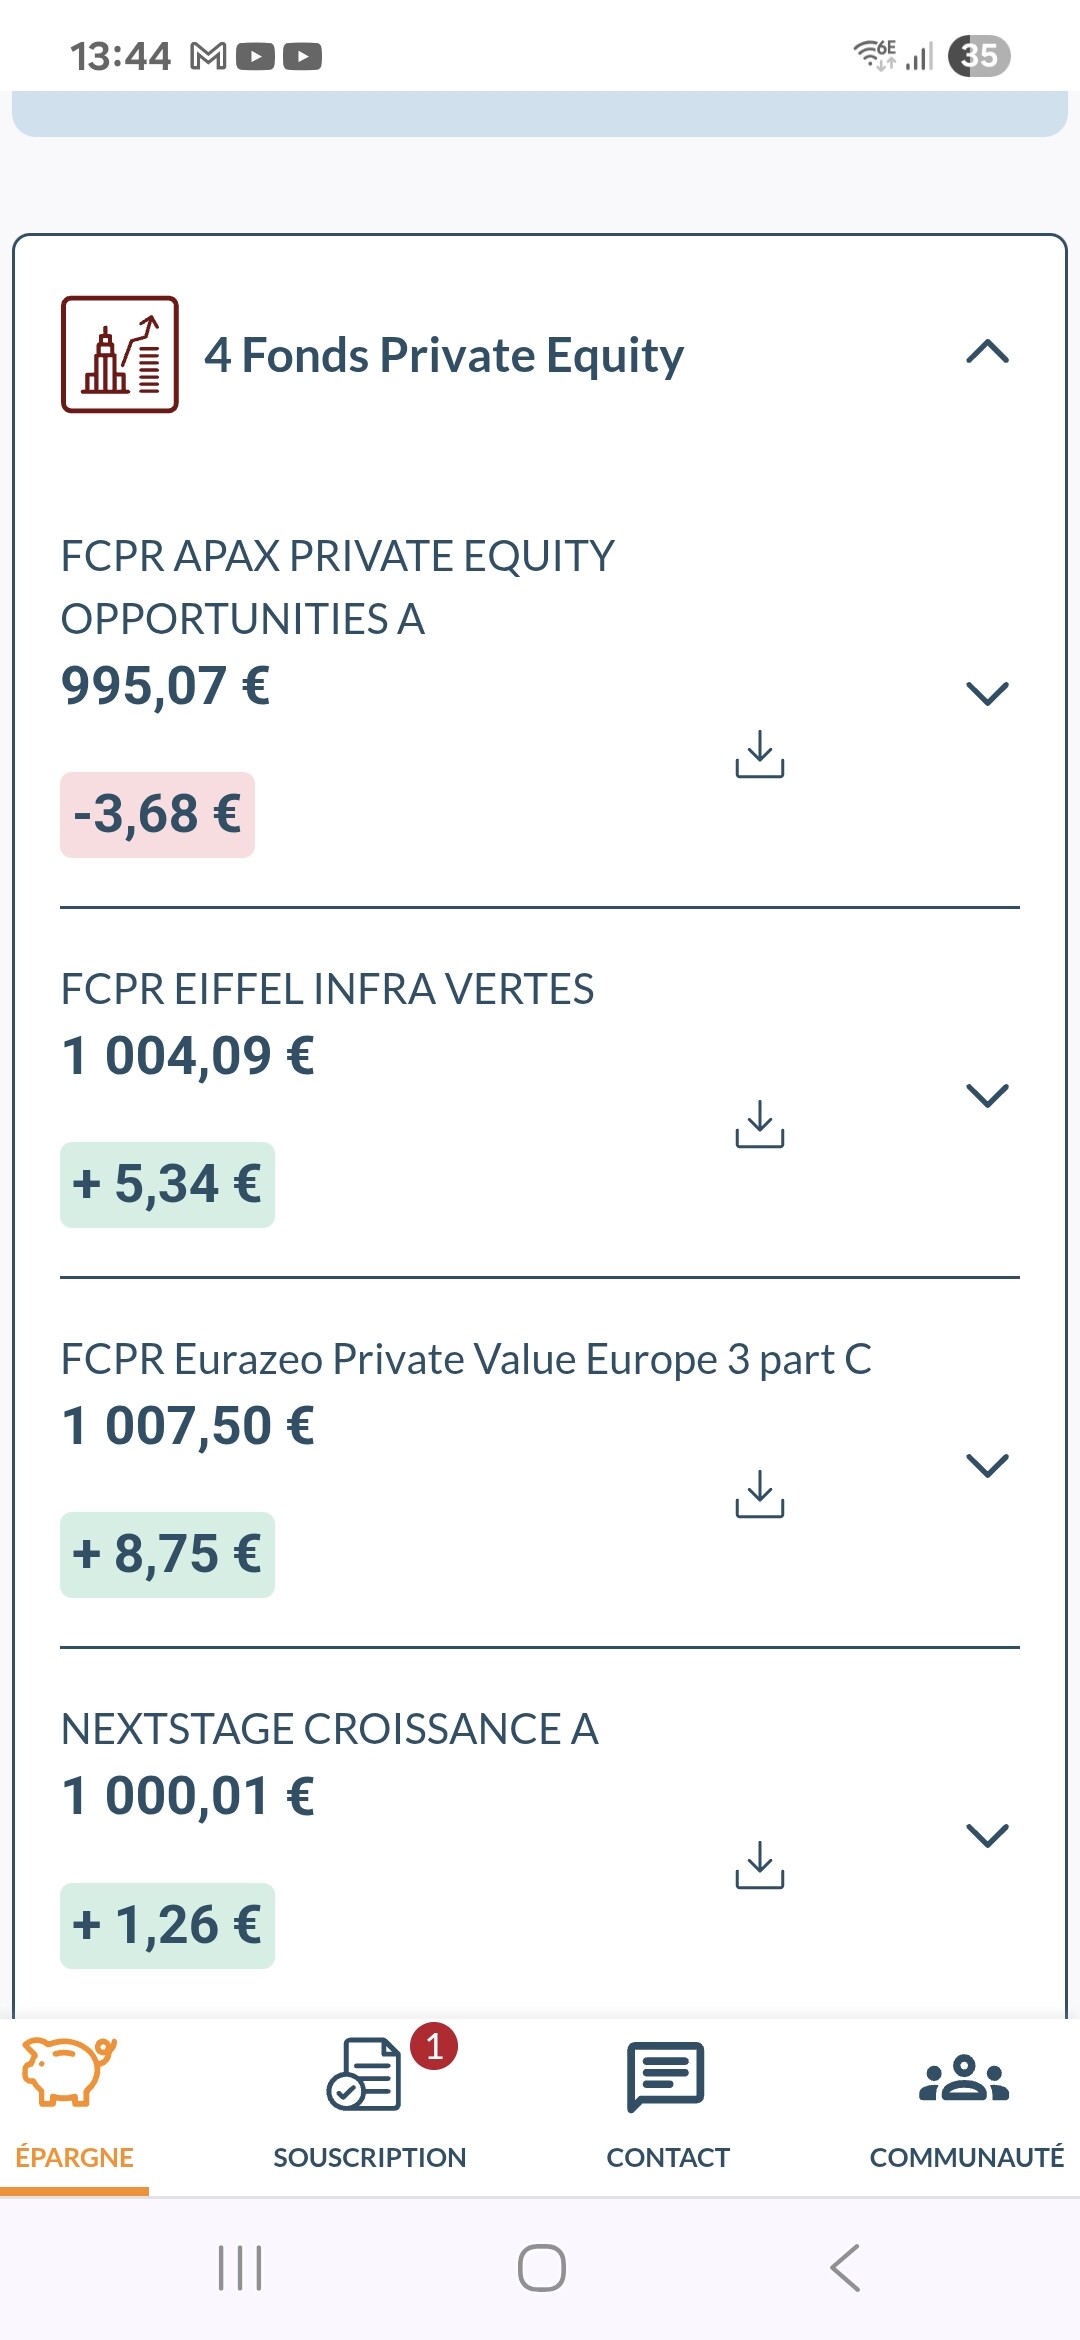Expand NEXTSTAGE CROISSANCE A details
Viewport: 1080px width, 2340px height.
pos(988,1835)
